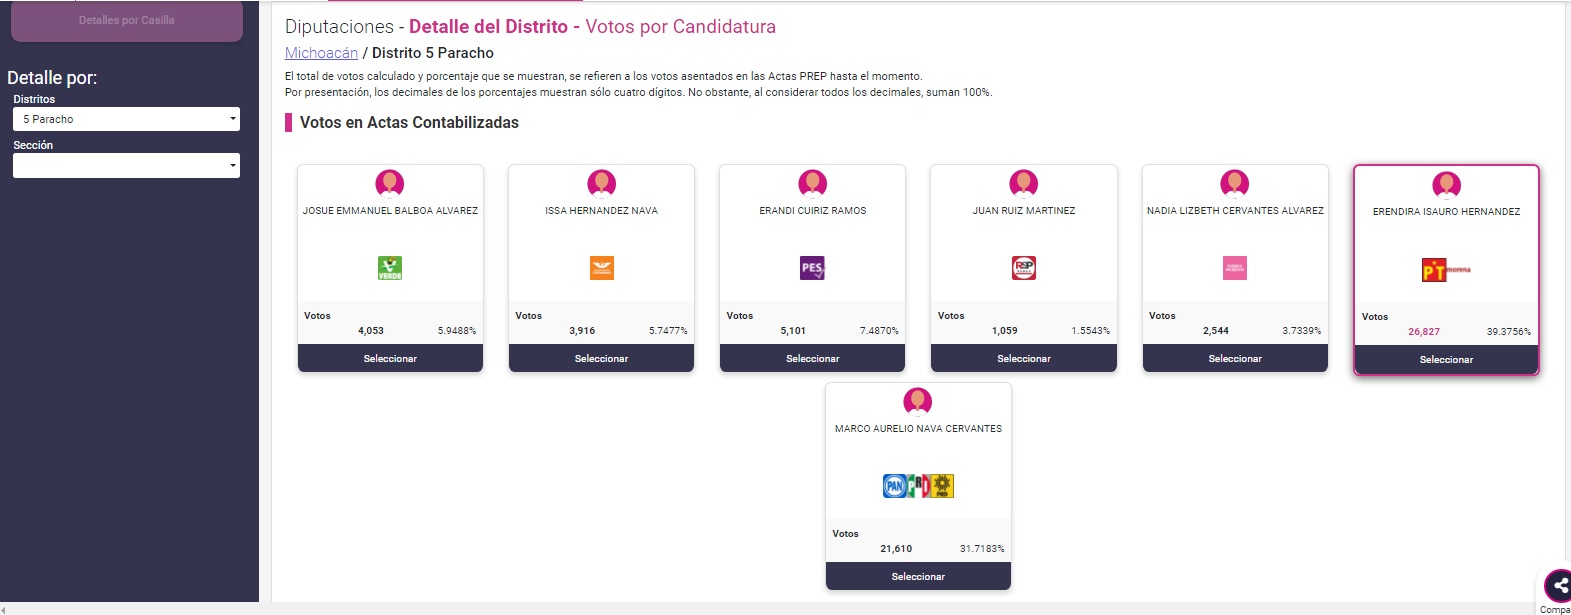Select candidate Erandi Cuiriz Ramos
The image size is (1571, 615).
click(812, 358)
